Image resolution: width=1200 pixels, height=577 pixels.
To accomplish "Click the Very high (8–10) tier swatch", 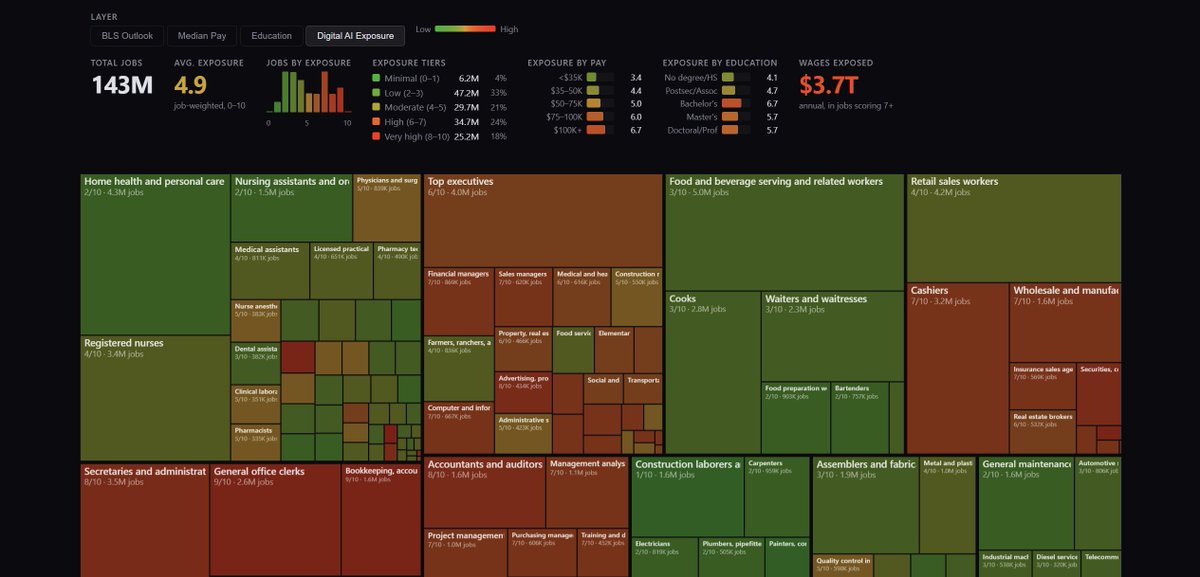I will click(x=376, y=136).
